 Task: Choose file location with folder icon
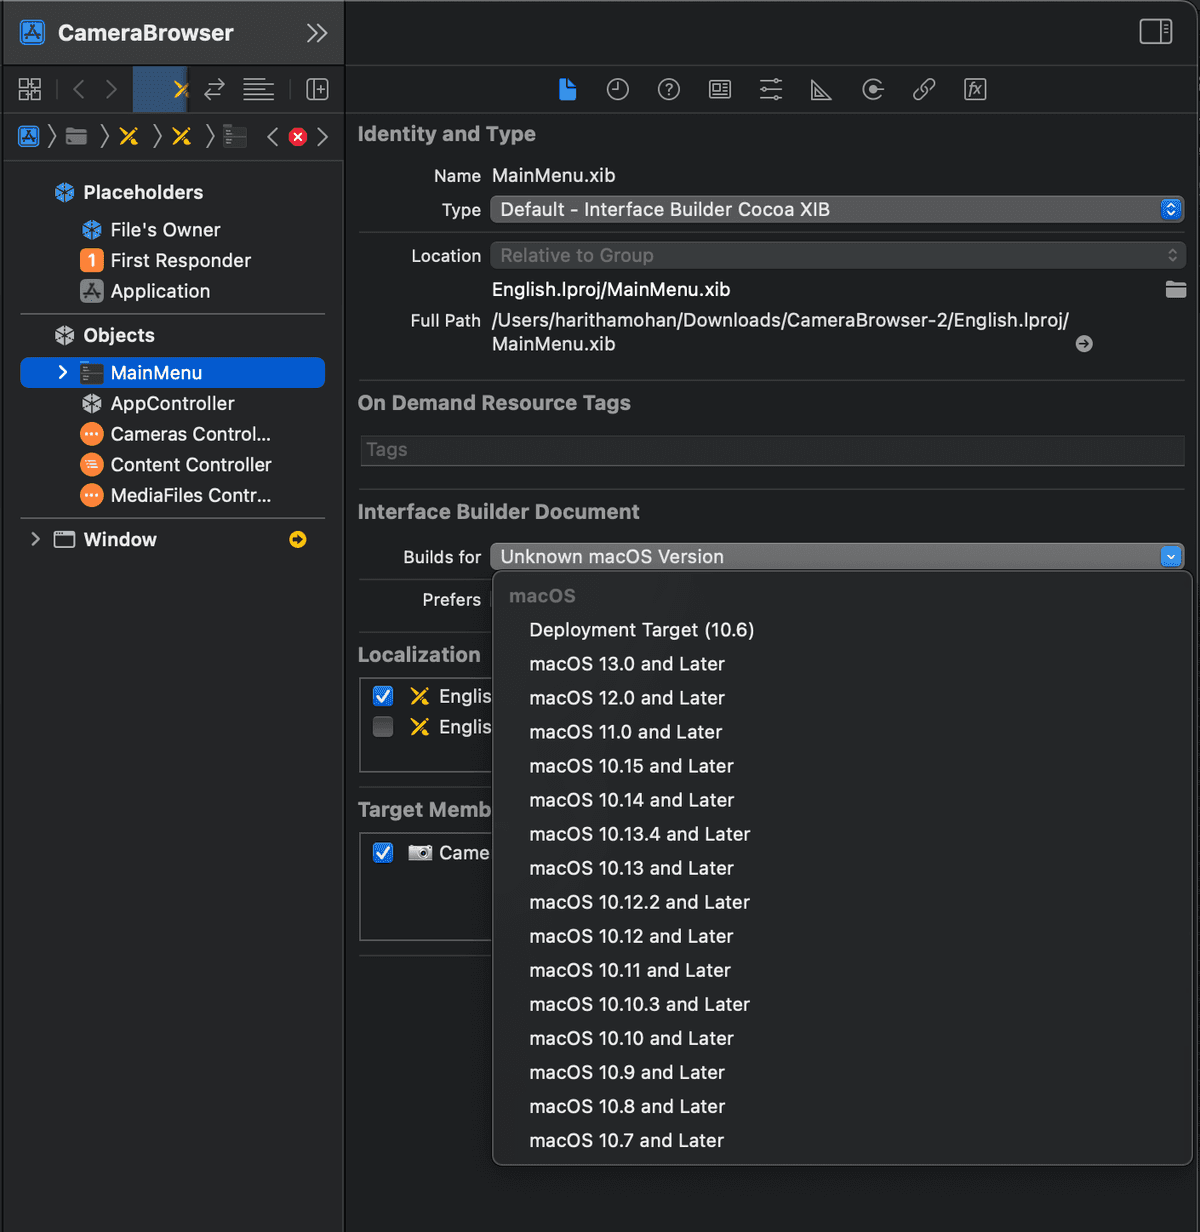1176,290
